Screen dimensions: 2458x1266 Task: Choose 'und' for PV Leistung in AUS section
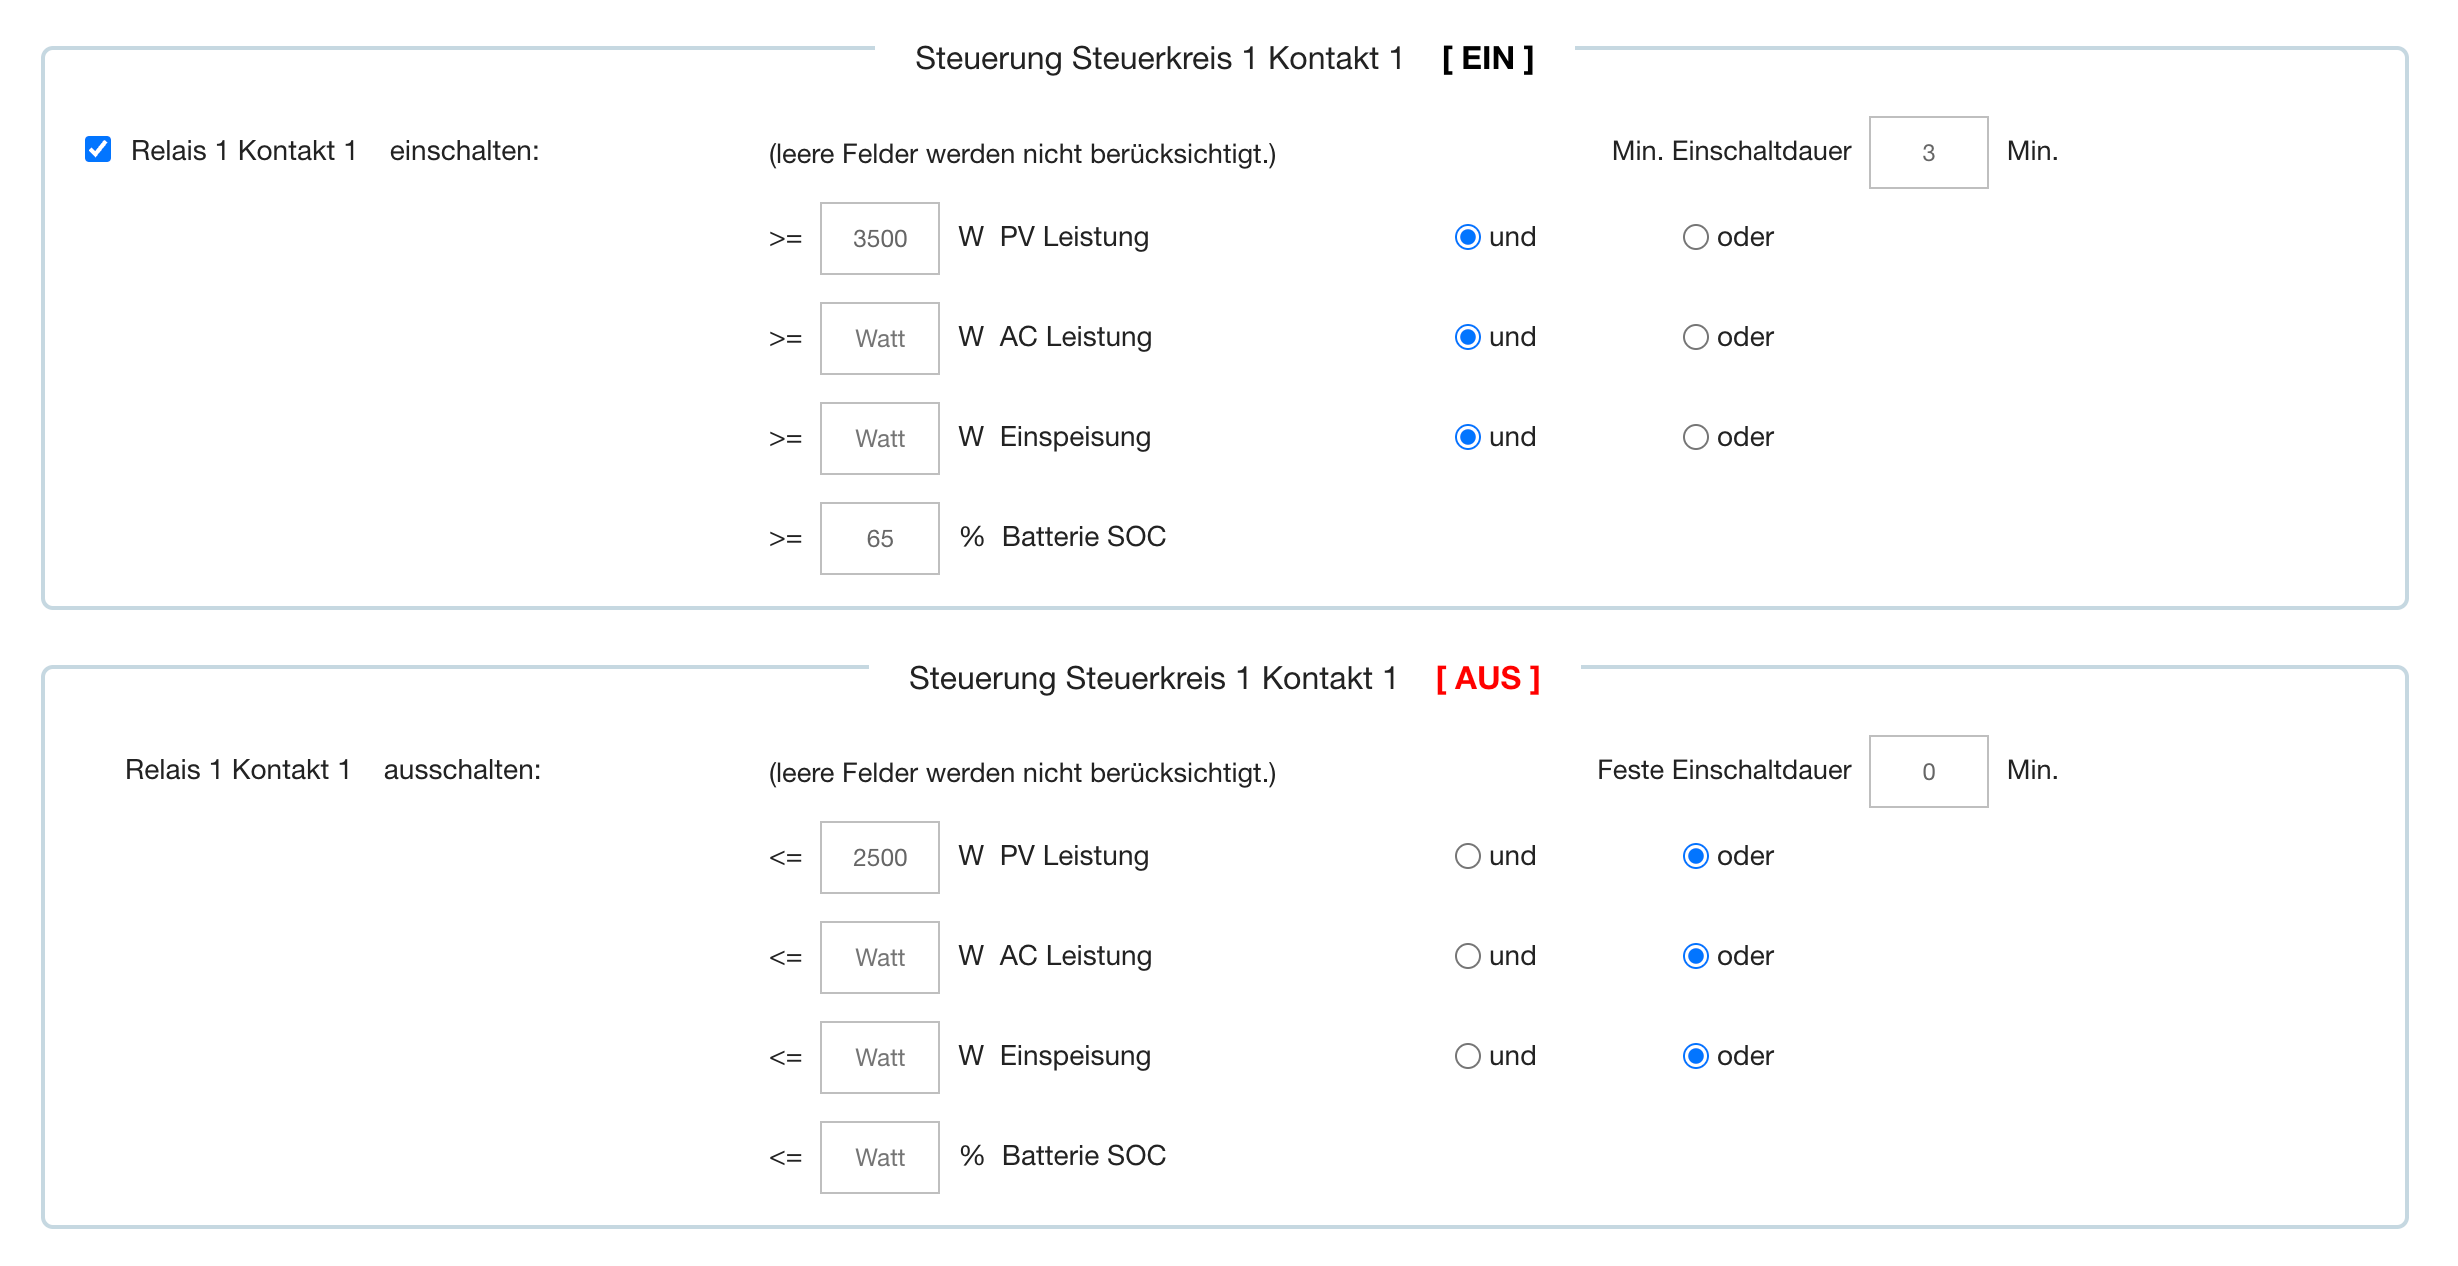(x=1467, y=856)
